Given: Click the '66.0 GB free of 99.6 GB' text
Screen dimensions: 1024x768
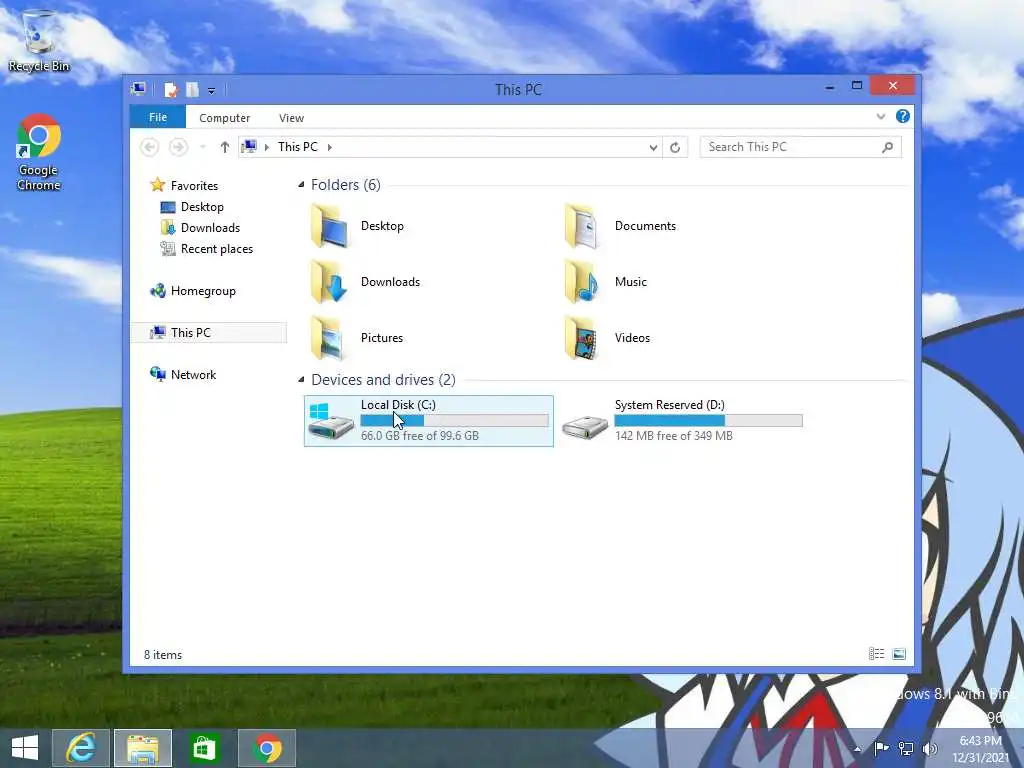Looking at the screenshot, I should (x=420, y=436).
